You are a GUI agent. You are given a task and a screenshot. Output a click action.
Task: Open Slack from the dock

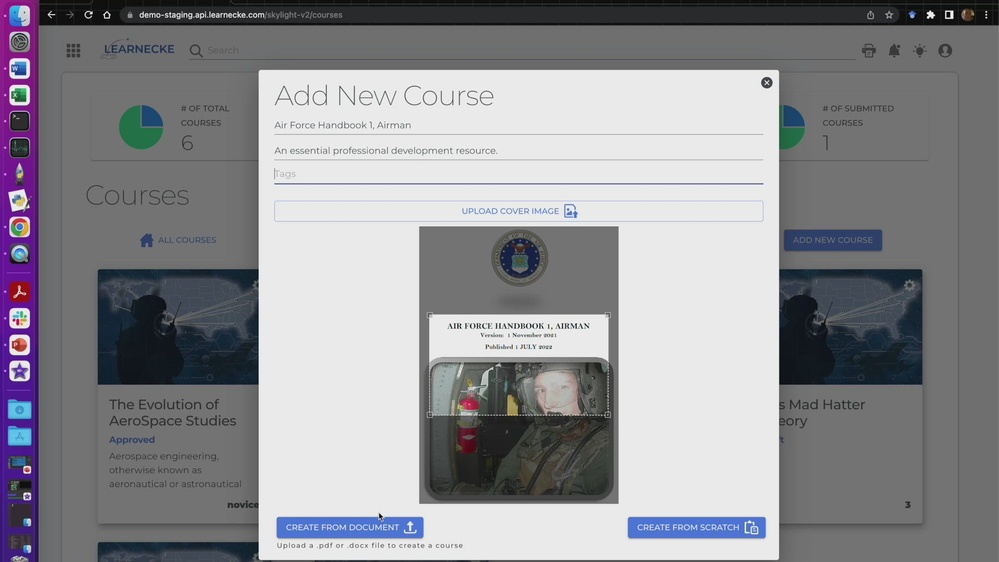[x=20, y=319]
